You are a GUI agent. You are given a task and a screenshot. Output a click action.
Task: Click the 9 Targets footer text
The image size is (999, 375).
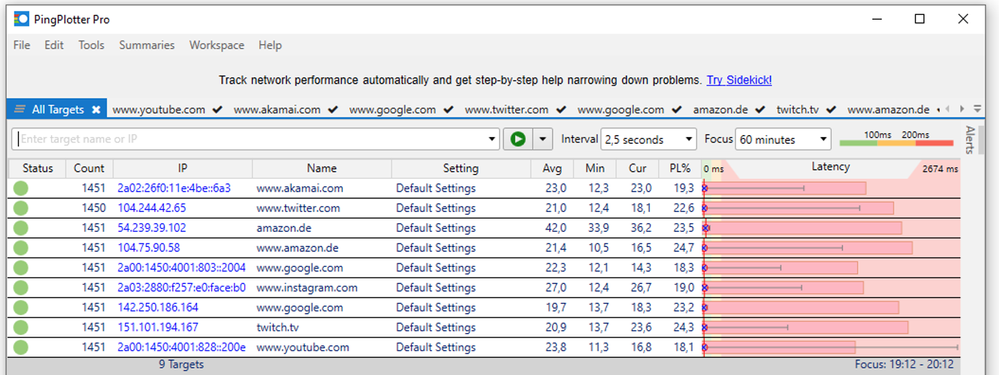point(181,365)
